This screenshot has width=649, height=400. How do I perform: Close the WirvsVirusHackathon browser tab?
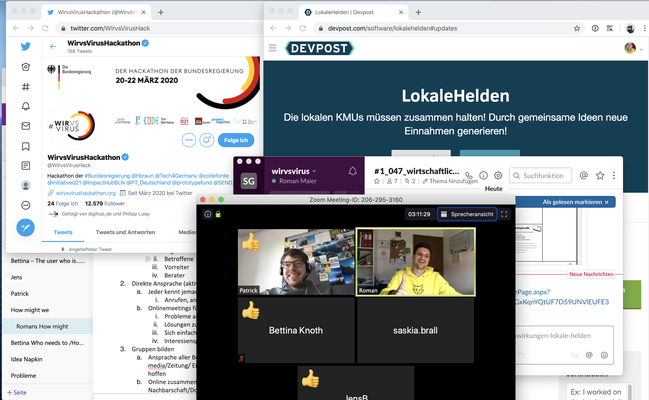[x=144, y=12]
